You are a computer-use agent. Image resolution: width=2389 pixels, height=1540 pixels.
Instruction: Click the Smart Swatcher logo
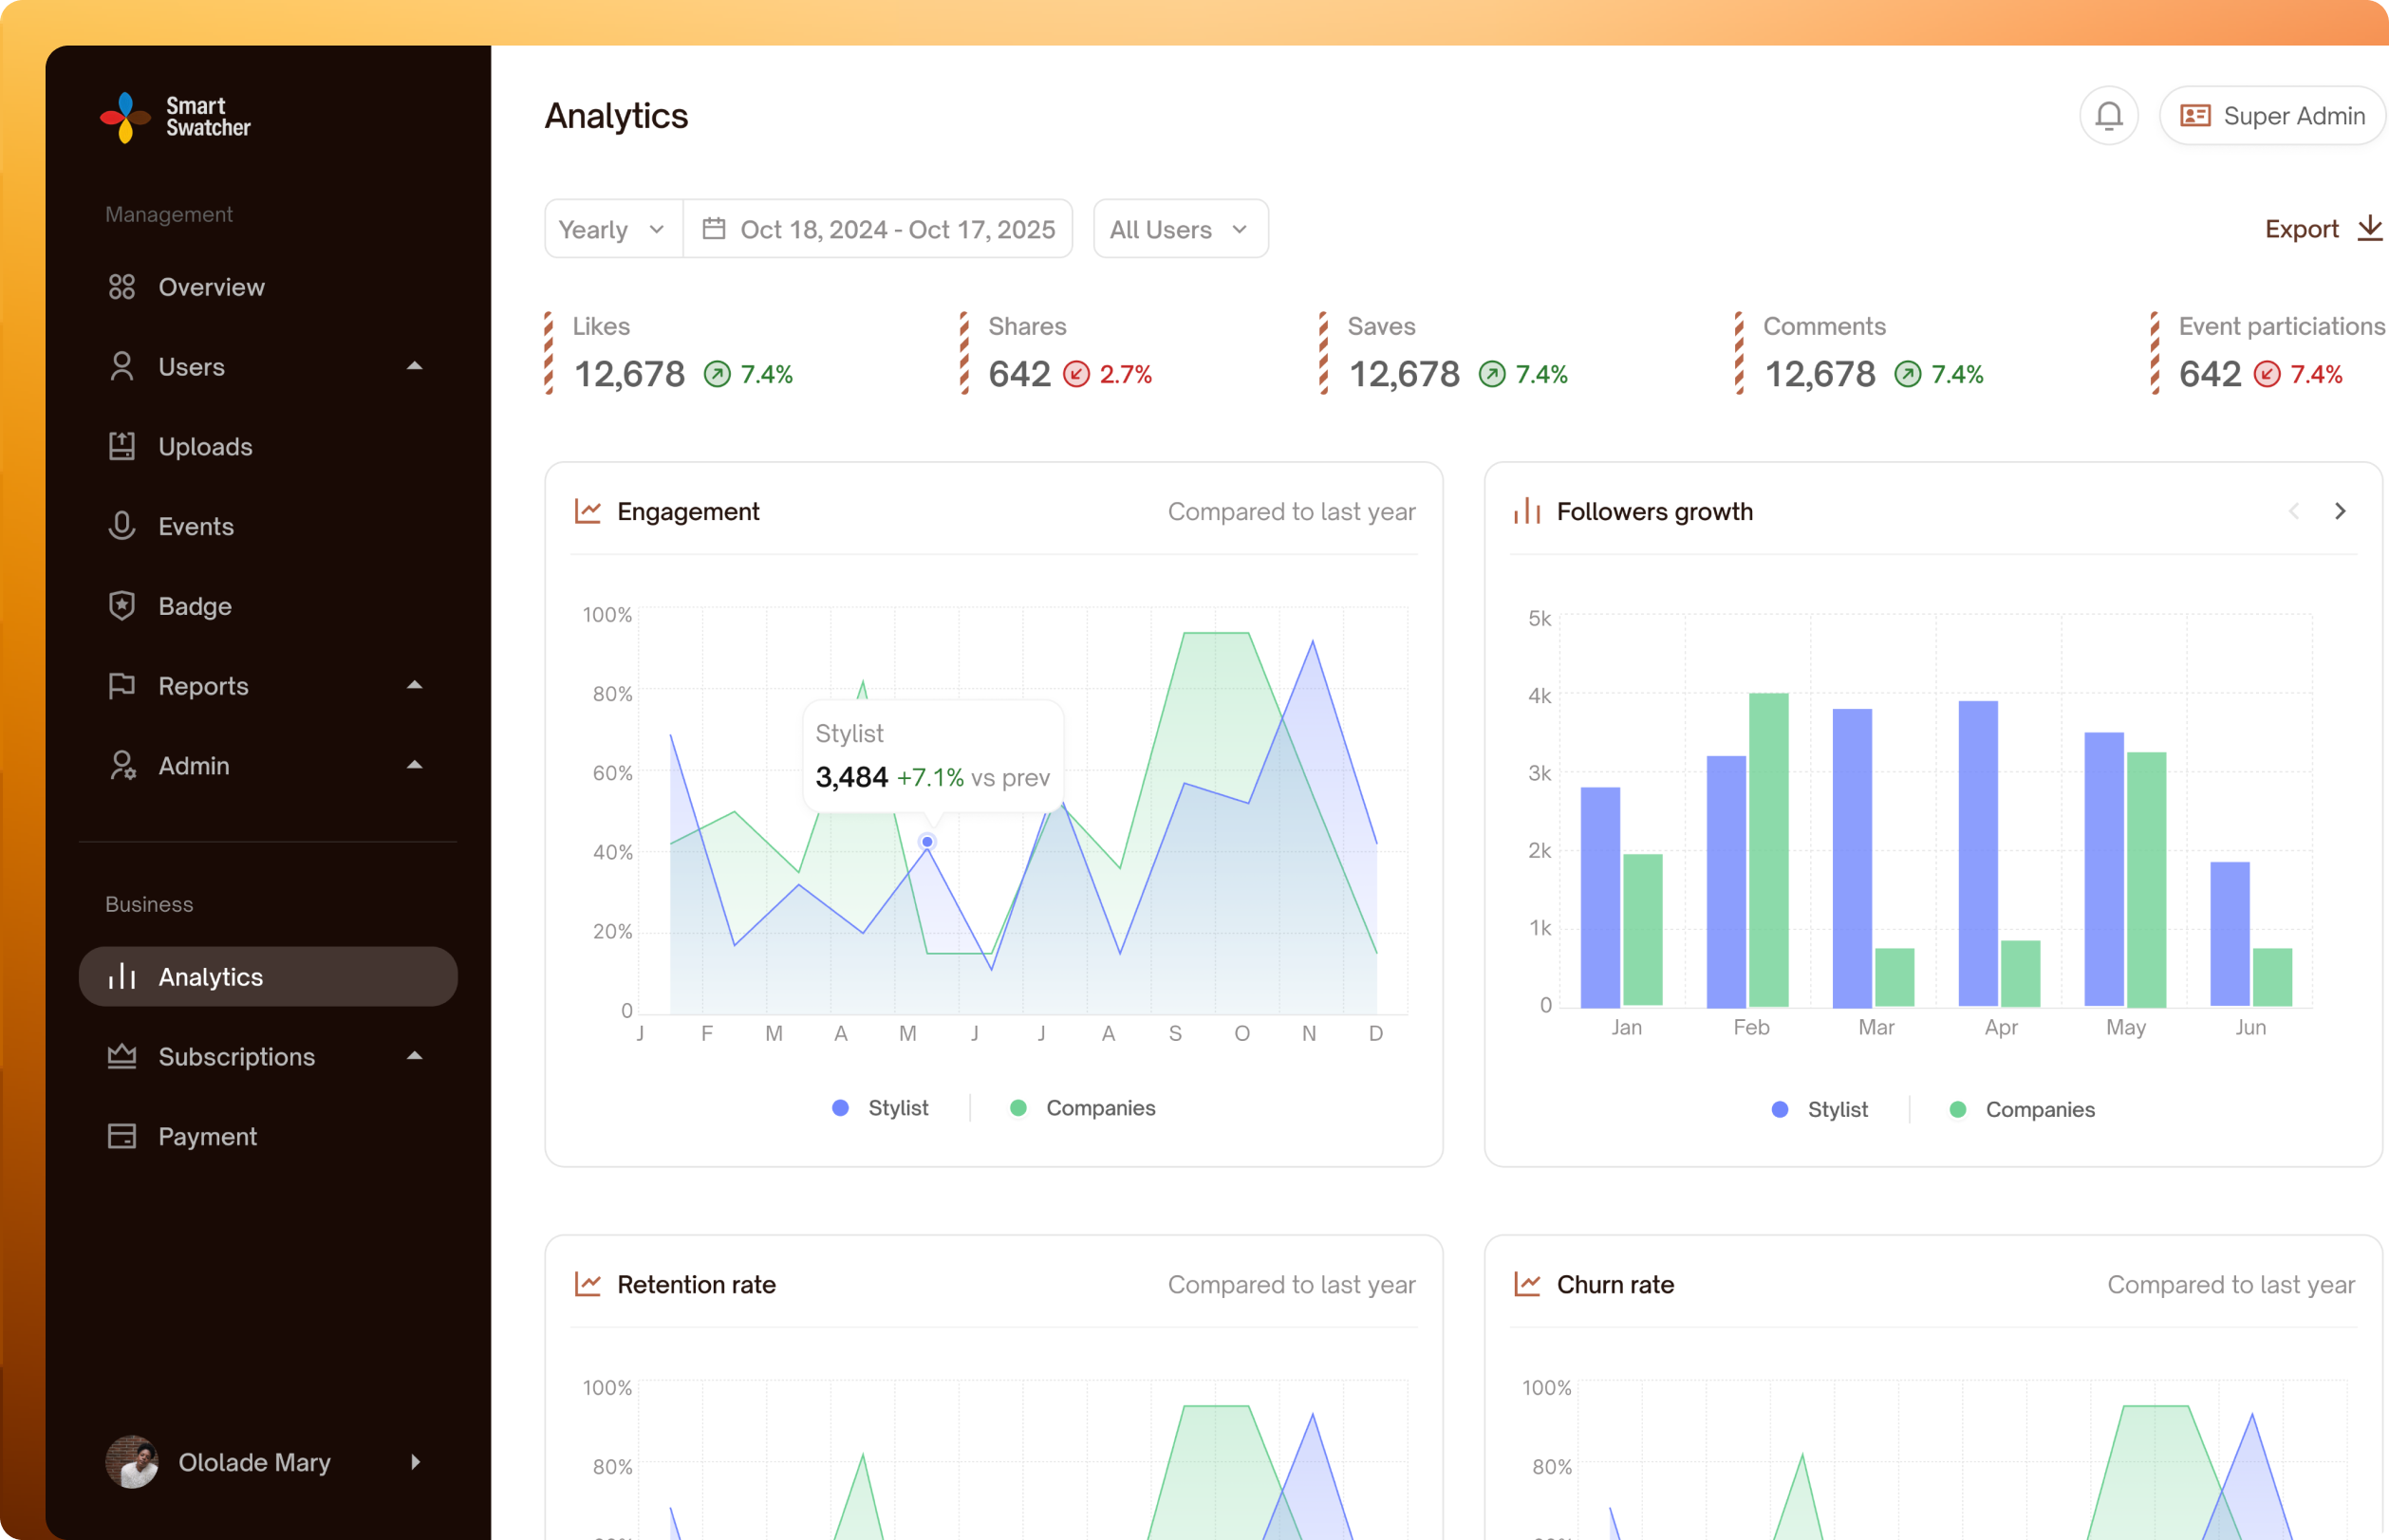click(176, 117)
